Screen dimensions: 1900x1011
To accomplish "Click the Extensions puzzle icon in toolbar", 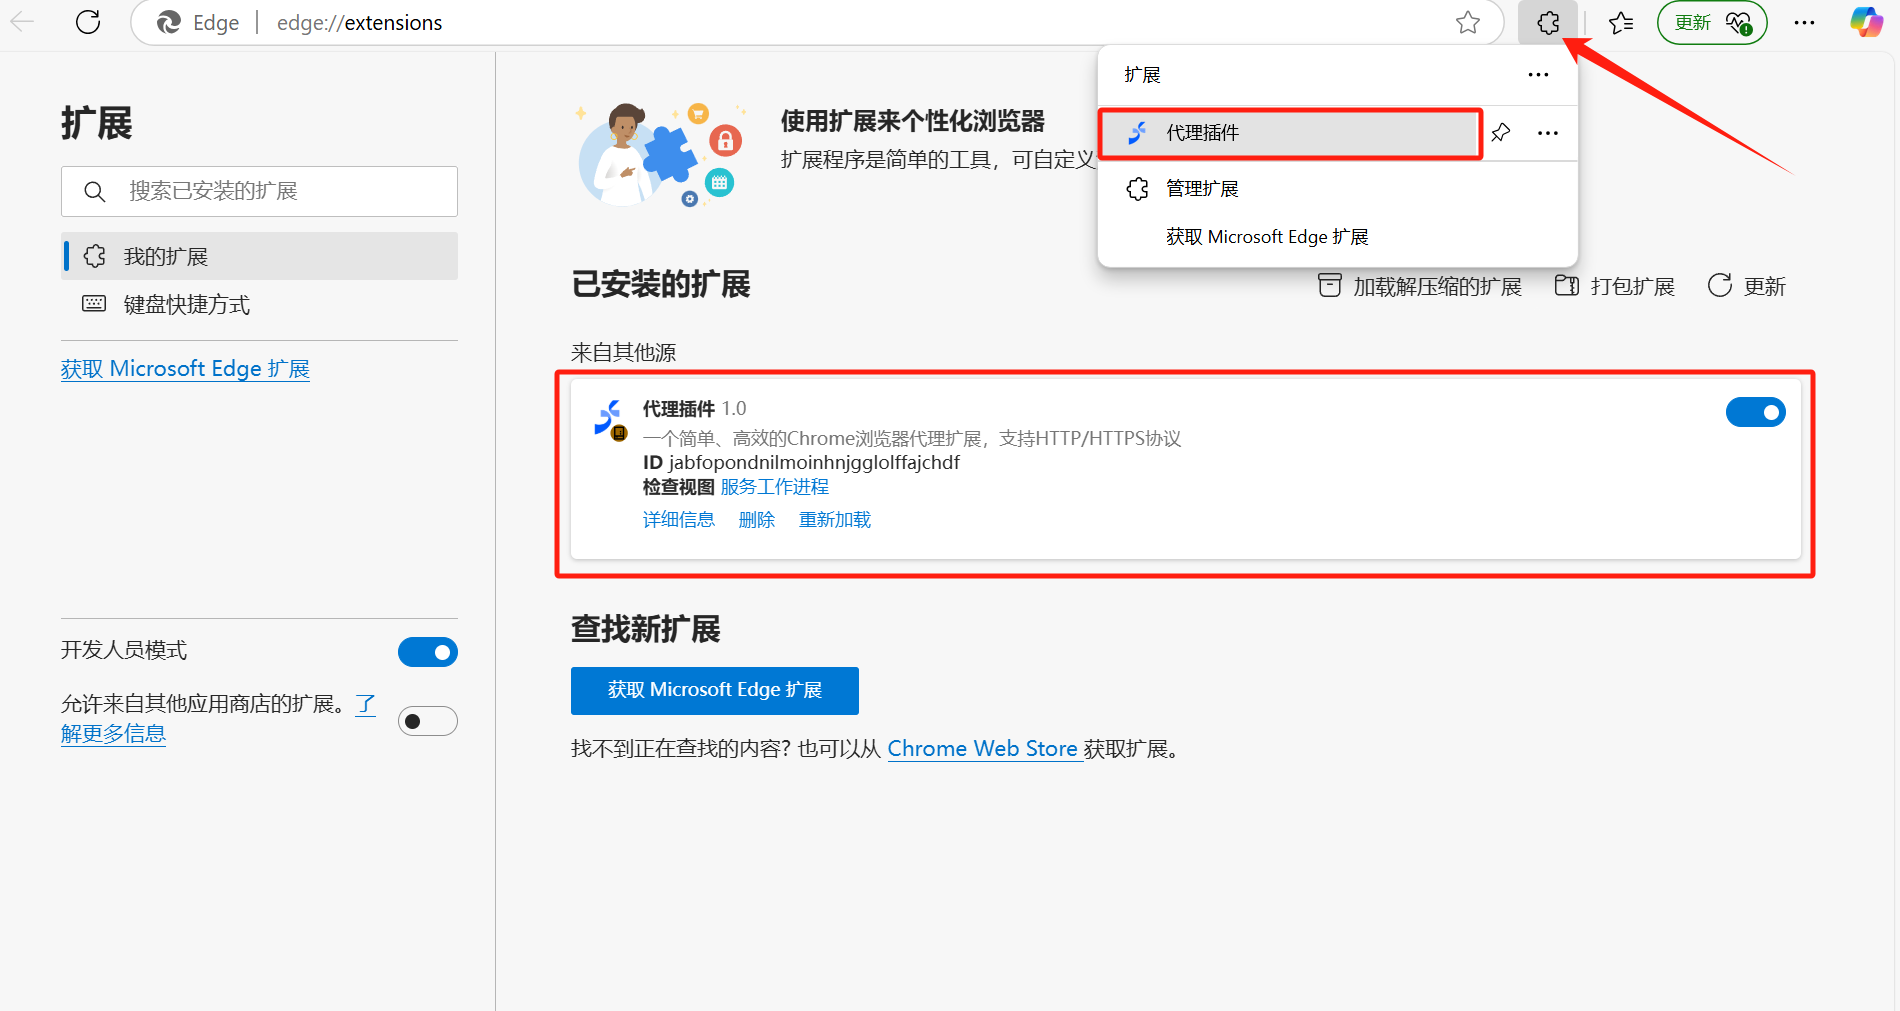I will [x=1547, y=23].
